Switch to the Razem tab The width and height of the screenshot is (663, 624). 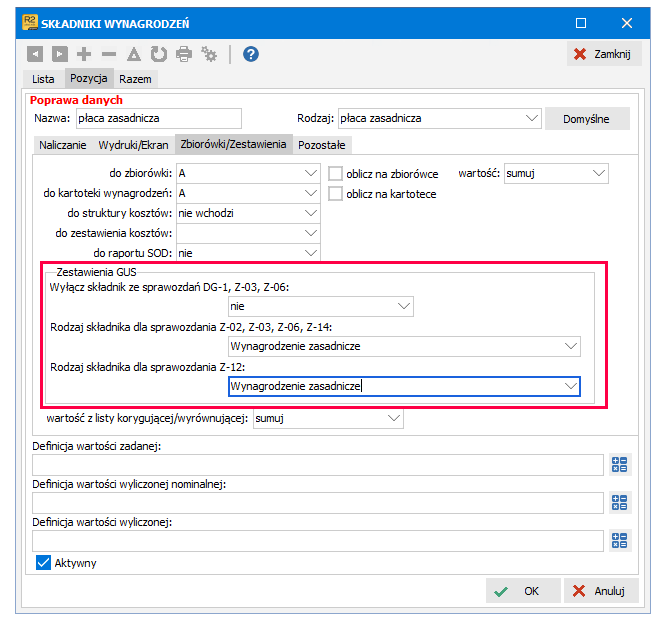[135, 79]
